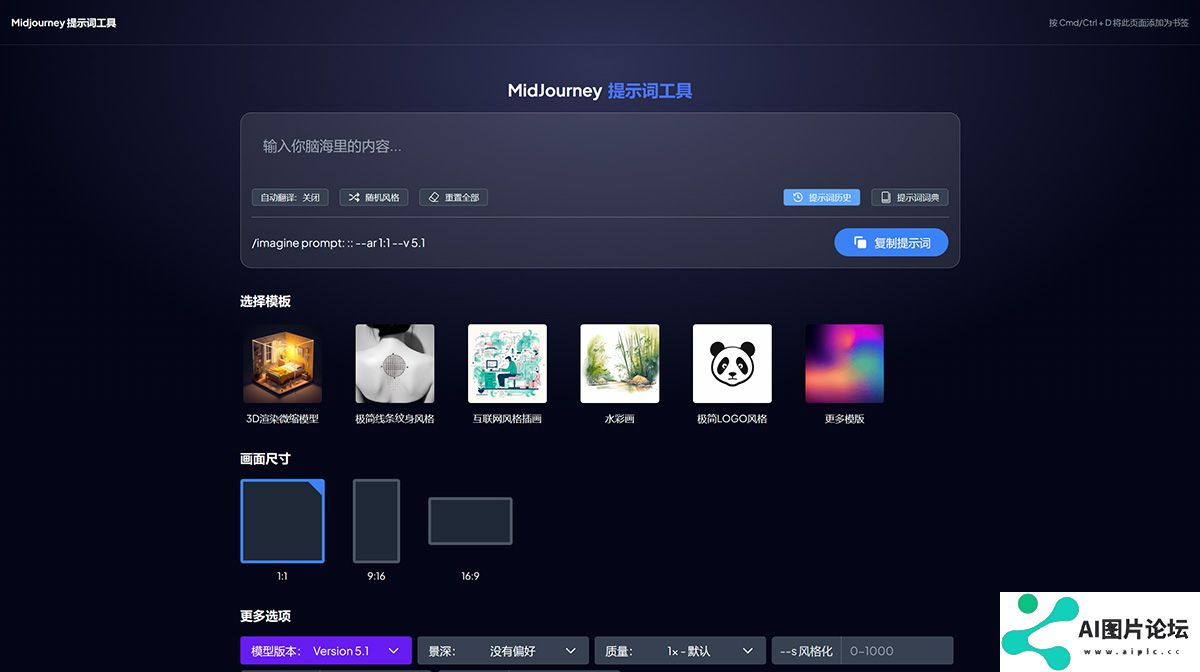Screen dimensions: 1200x672
Task: Click the 随机风格 random style button label
Action: pos(382,198)
